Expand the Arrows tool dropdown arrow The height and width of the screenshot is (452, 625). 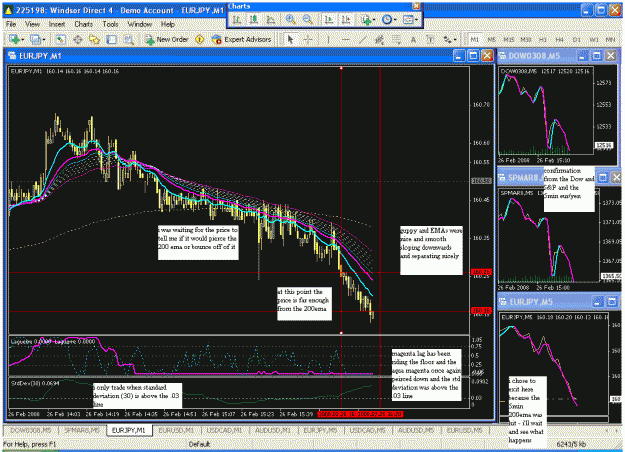coord(455,40)
